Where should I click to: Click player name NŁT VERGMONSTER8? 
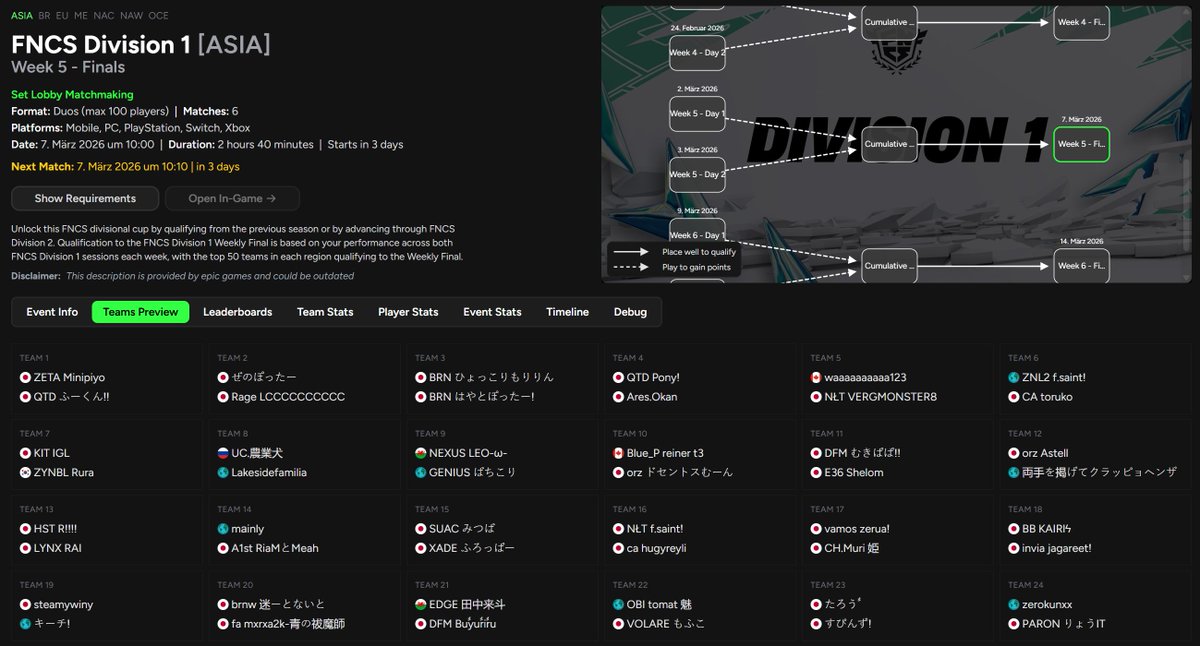click(x=881, y=397)
